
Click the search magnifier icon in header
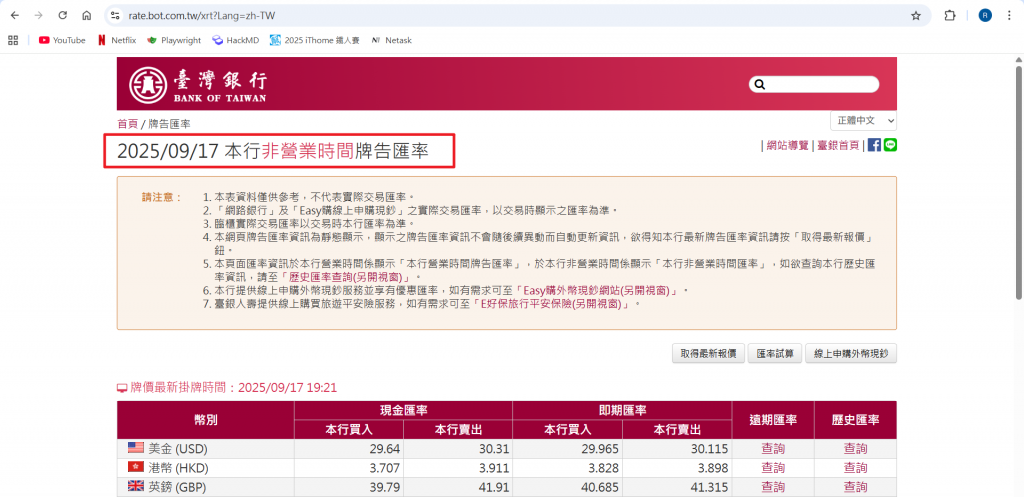click(x=759, y=84)
